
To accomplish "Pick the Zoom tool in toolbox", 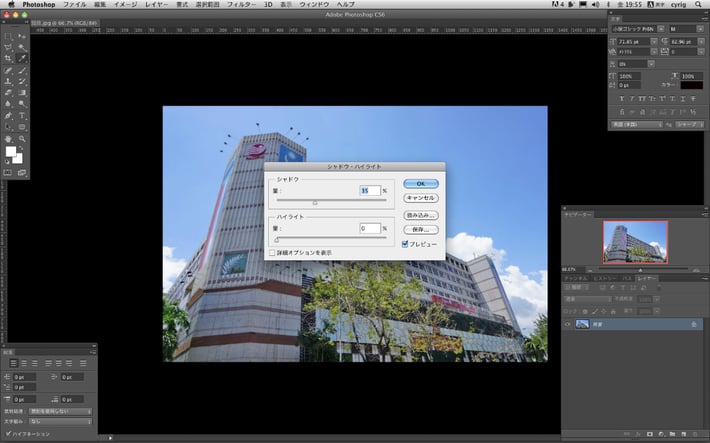I will [x=22, y=138].
